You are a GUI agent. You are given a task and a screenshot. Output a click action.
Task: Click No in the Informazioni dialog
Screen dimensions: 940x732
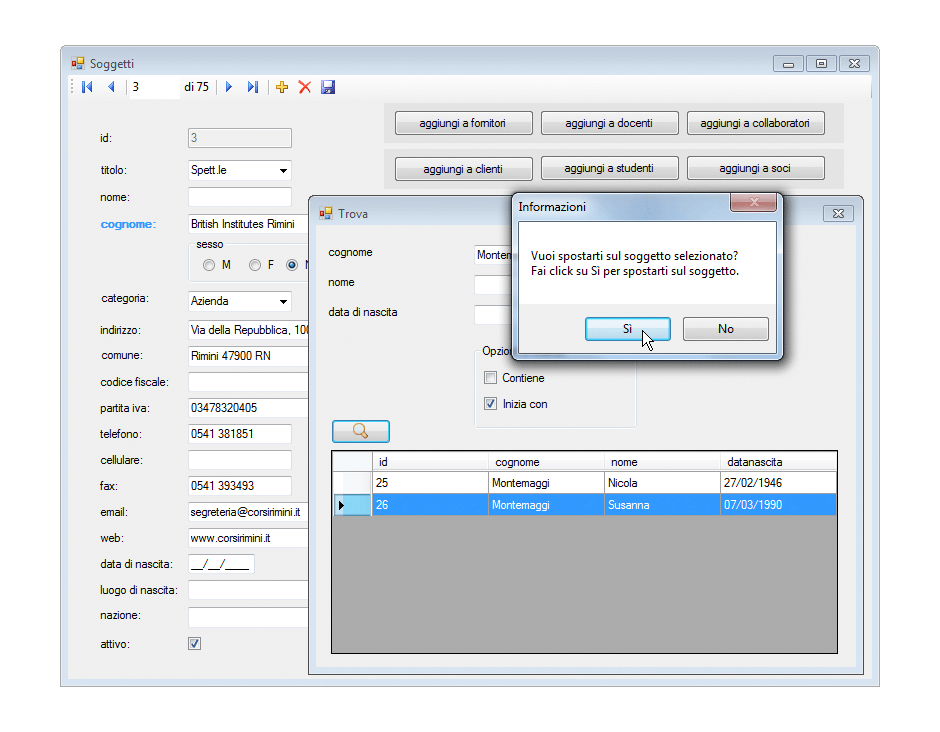(726, 329)
